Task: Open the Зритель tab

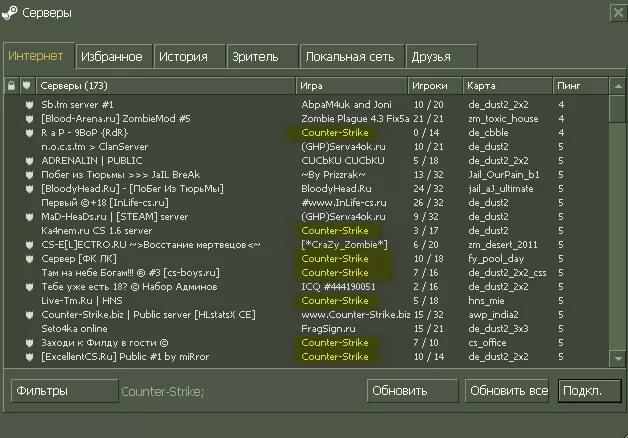Action: (263, 57)
